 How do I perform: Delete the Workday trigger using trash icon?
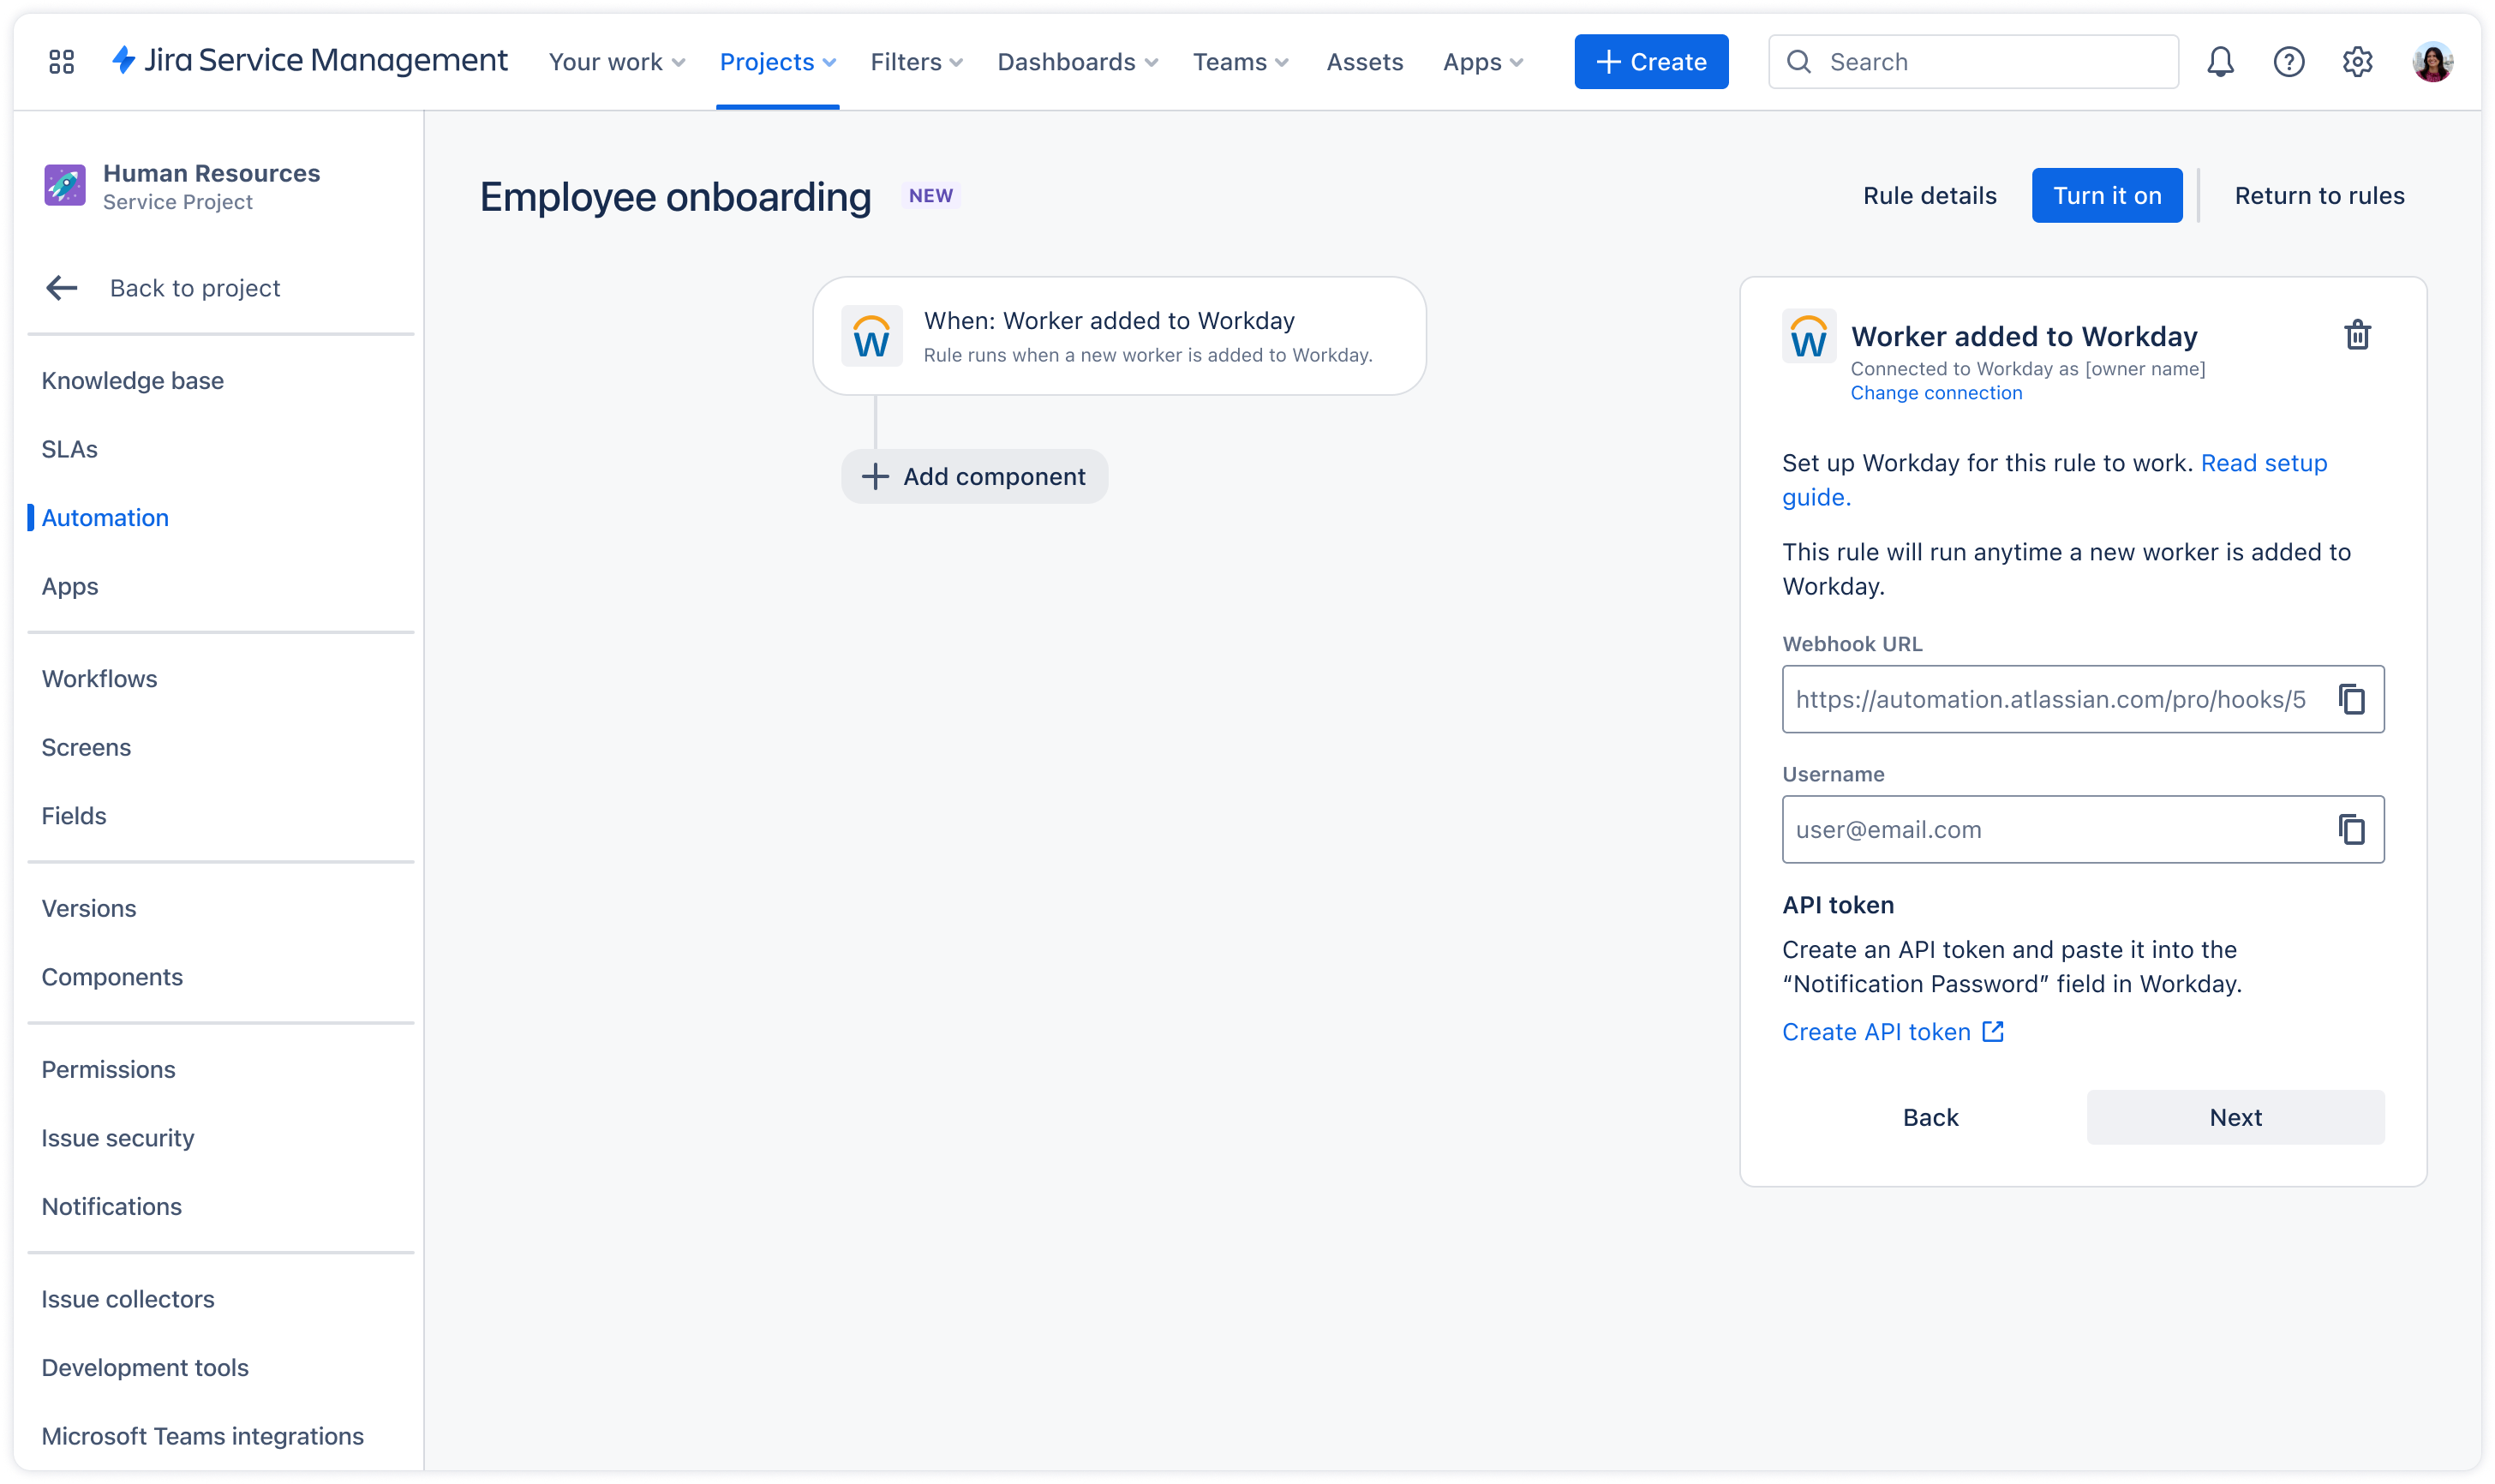[x=2357, y=335]
